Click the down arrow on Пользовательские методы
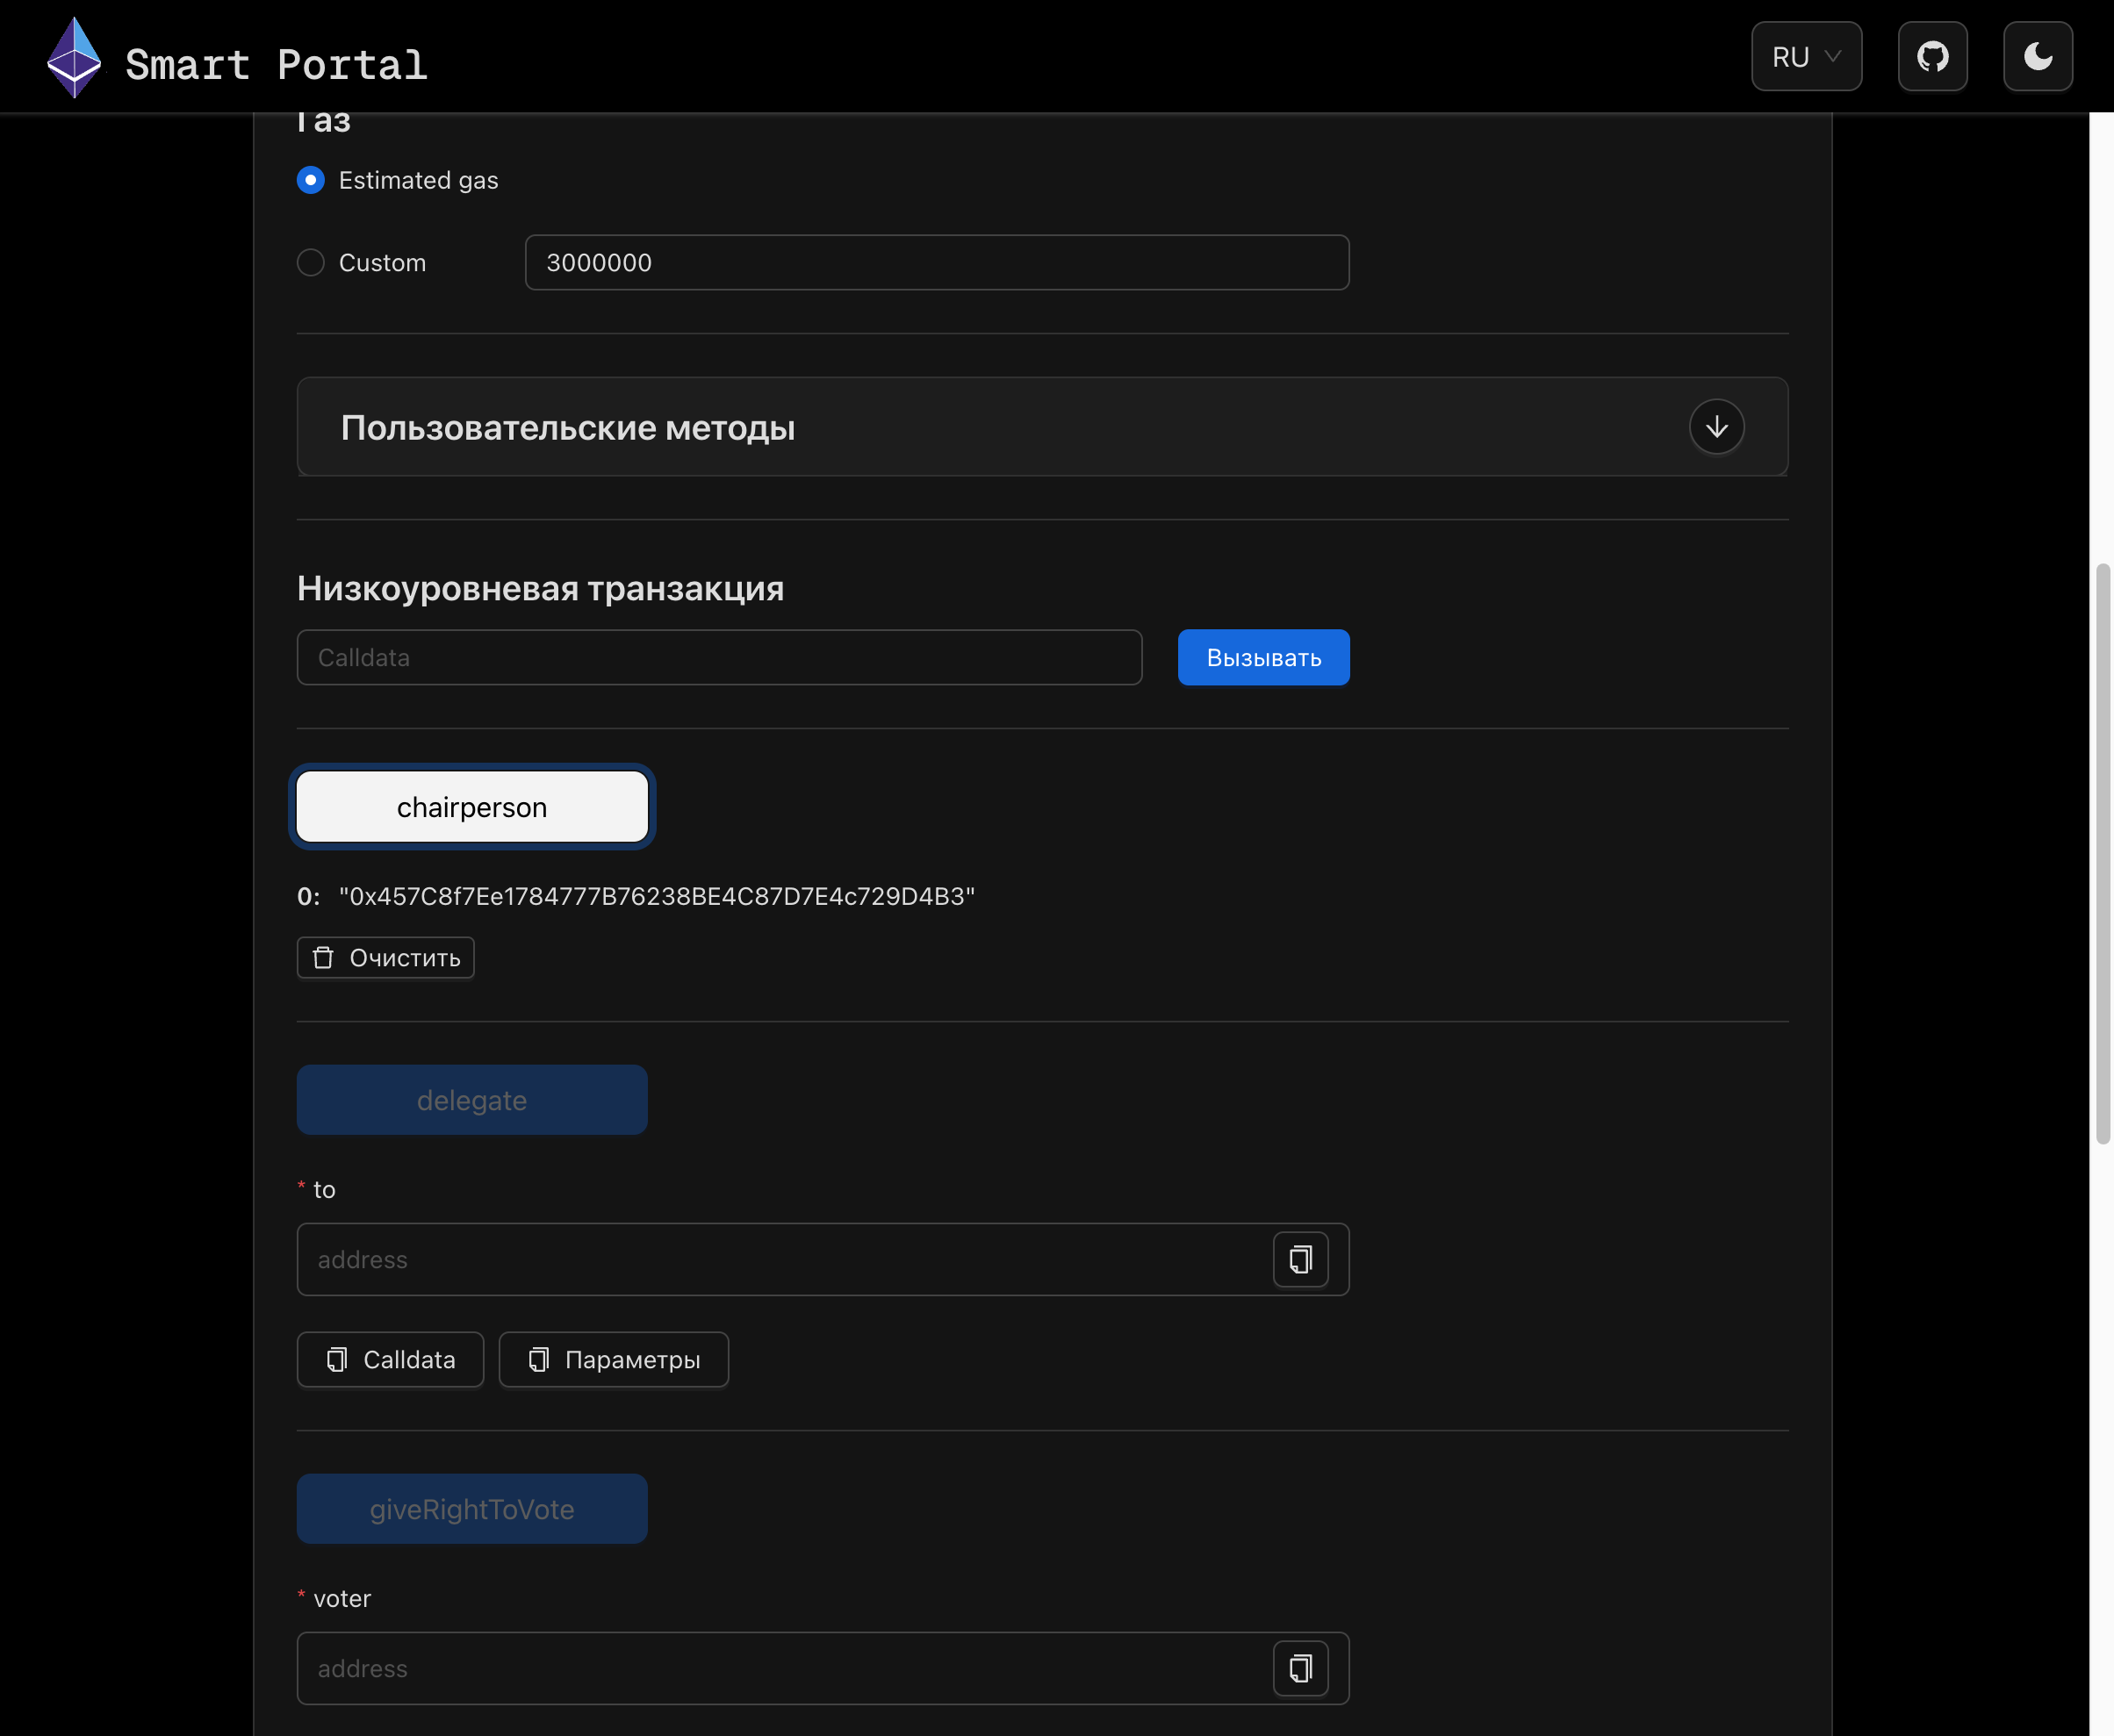This screenshot has height=1736, width=2114. (1715, 425)
